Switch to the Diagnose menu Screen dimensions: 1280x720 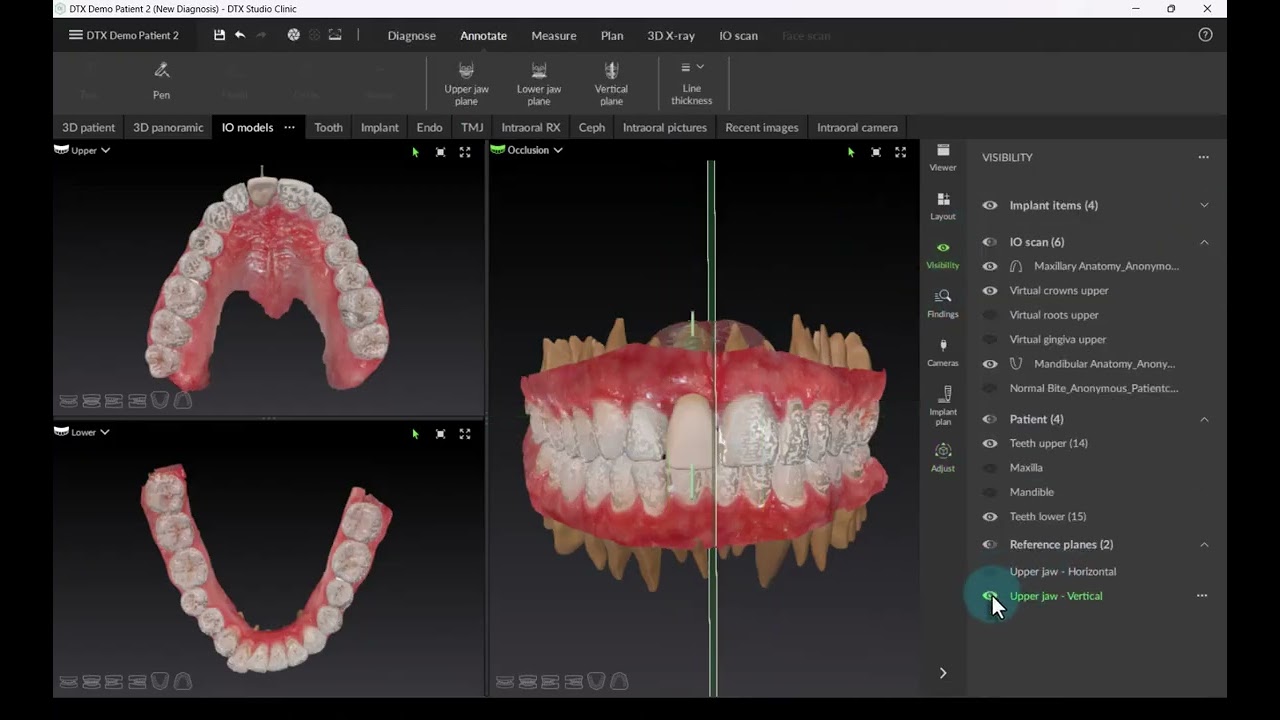click(412, 35)
